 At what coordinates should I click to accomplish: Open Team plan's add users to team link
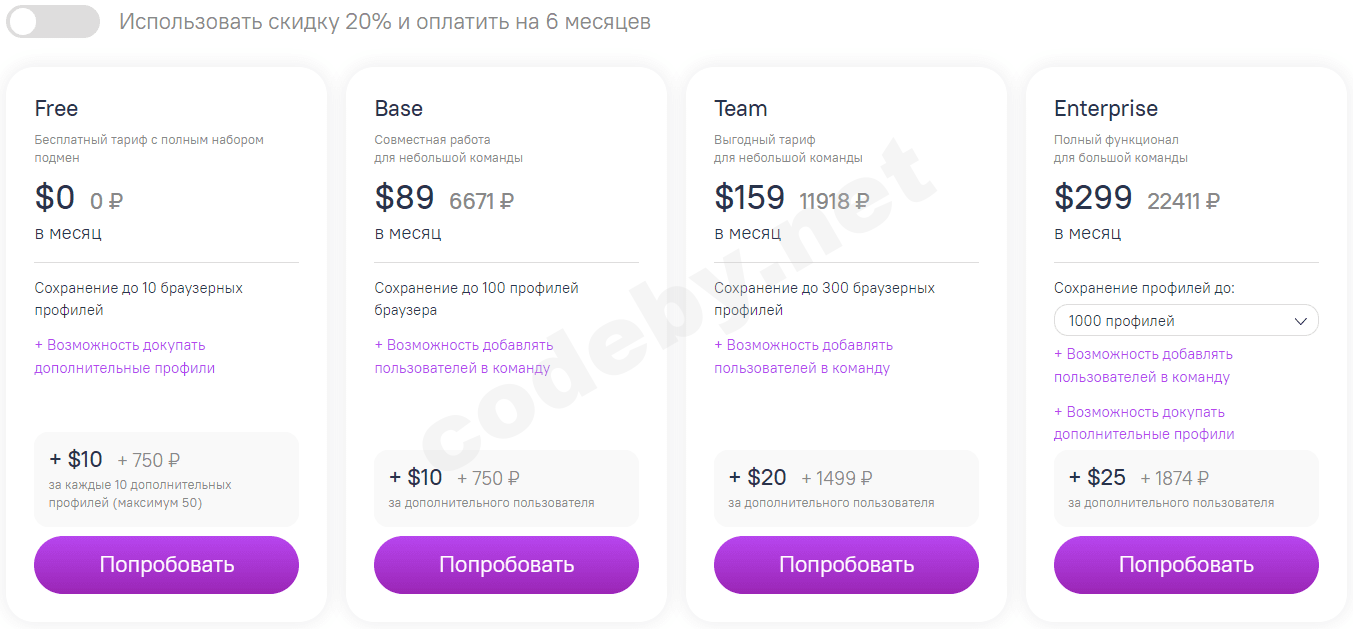click(x=803, y=356)
